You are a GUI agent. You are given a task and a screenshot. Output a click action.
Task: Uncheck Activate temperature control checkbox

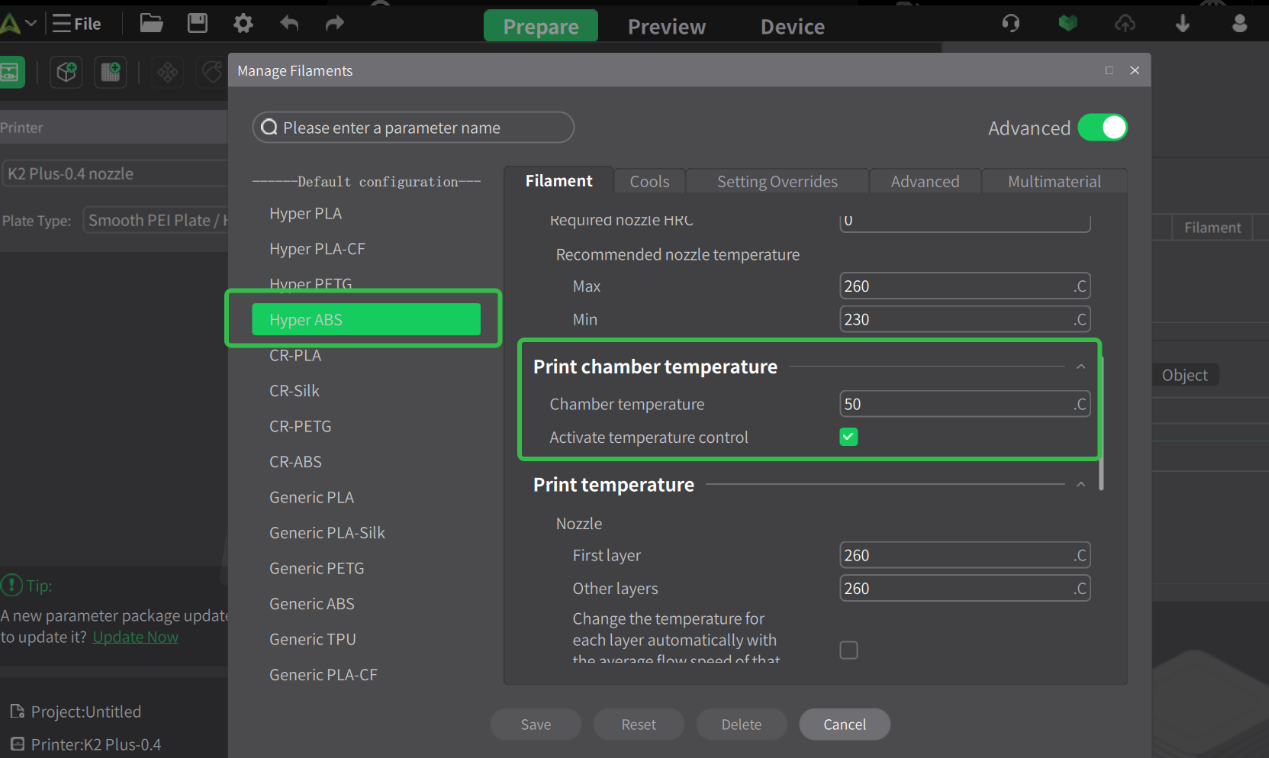(x=849, y=437)
